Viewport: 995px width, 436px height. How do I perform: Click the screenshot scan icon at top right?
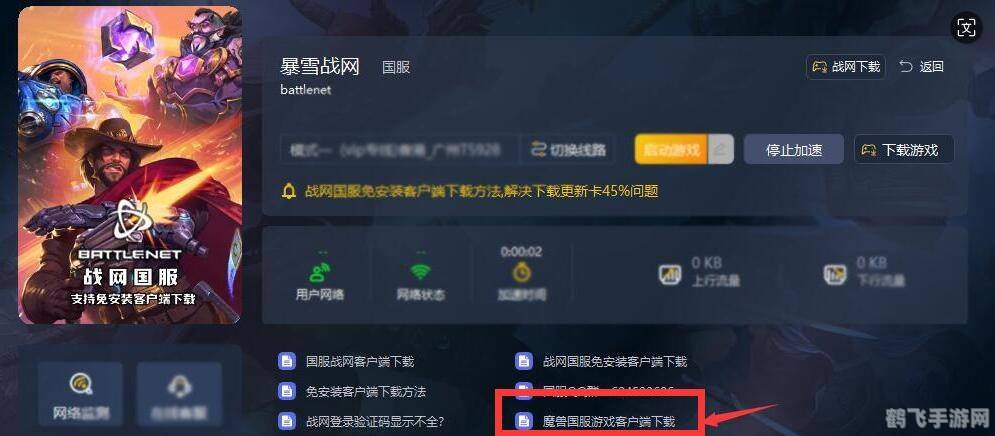(966, 28)
